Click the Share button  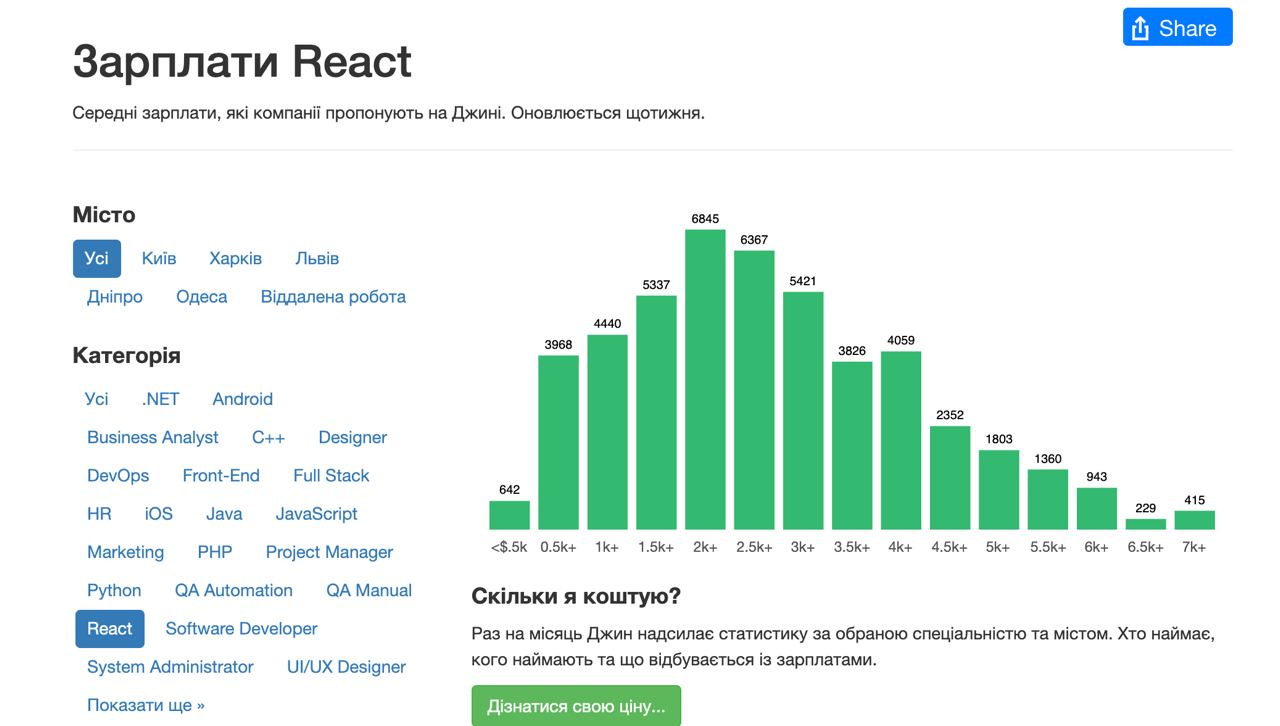[x=1177, y=27]
